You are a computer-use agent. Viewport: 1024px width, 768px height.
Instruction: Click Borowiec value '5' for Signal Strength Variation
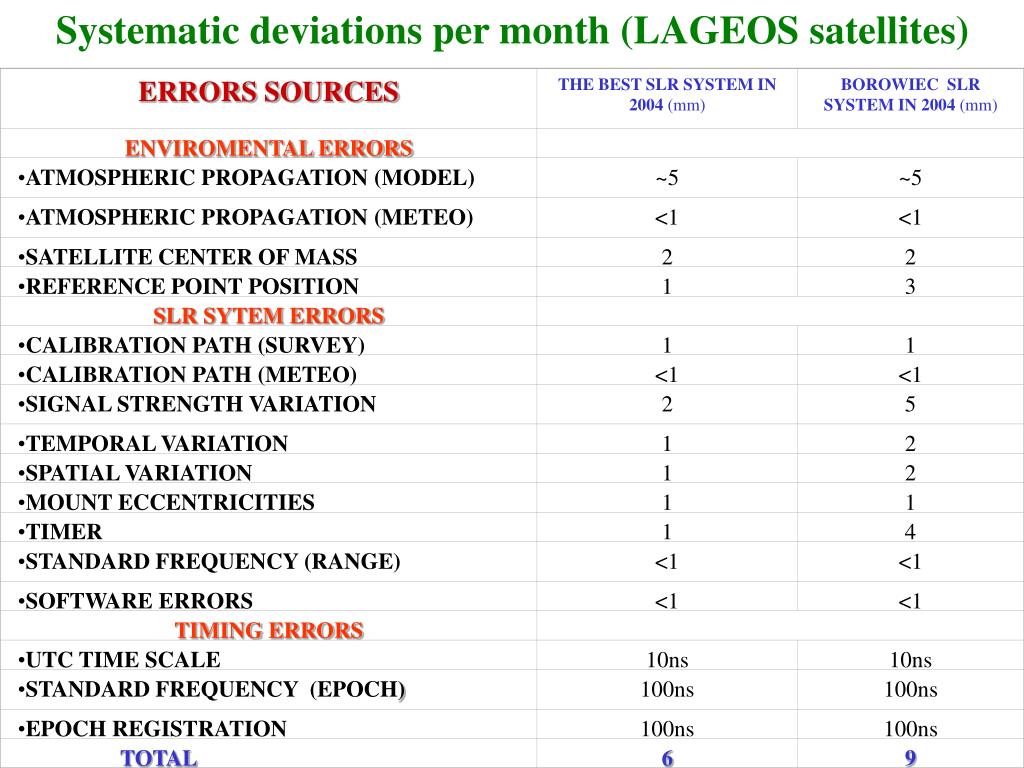910,404
